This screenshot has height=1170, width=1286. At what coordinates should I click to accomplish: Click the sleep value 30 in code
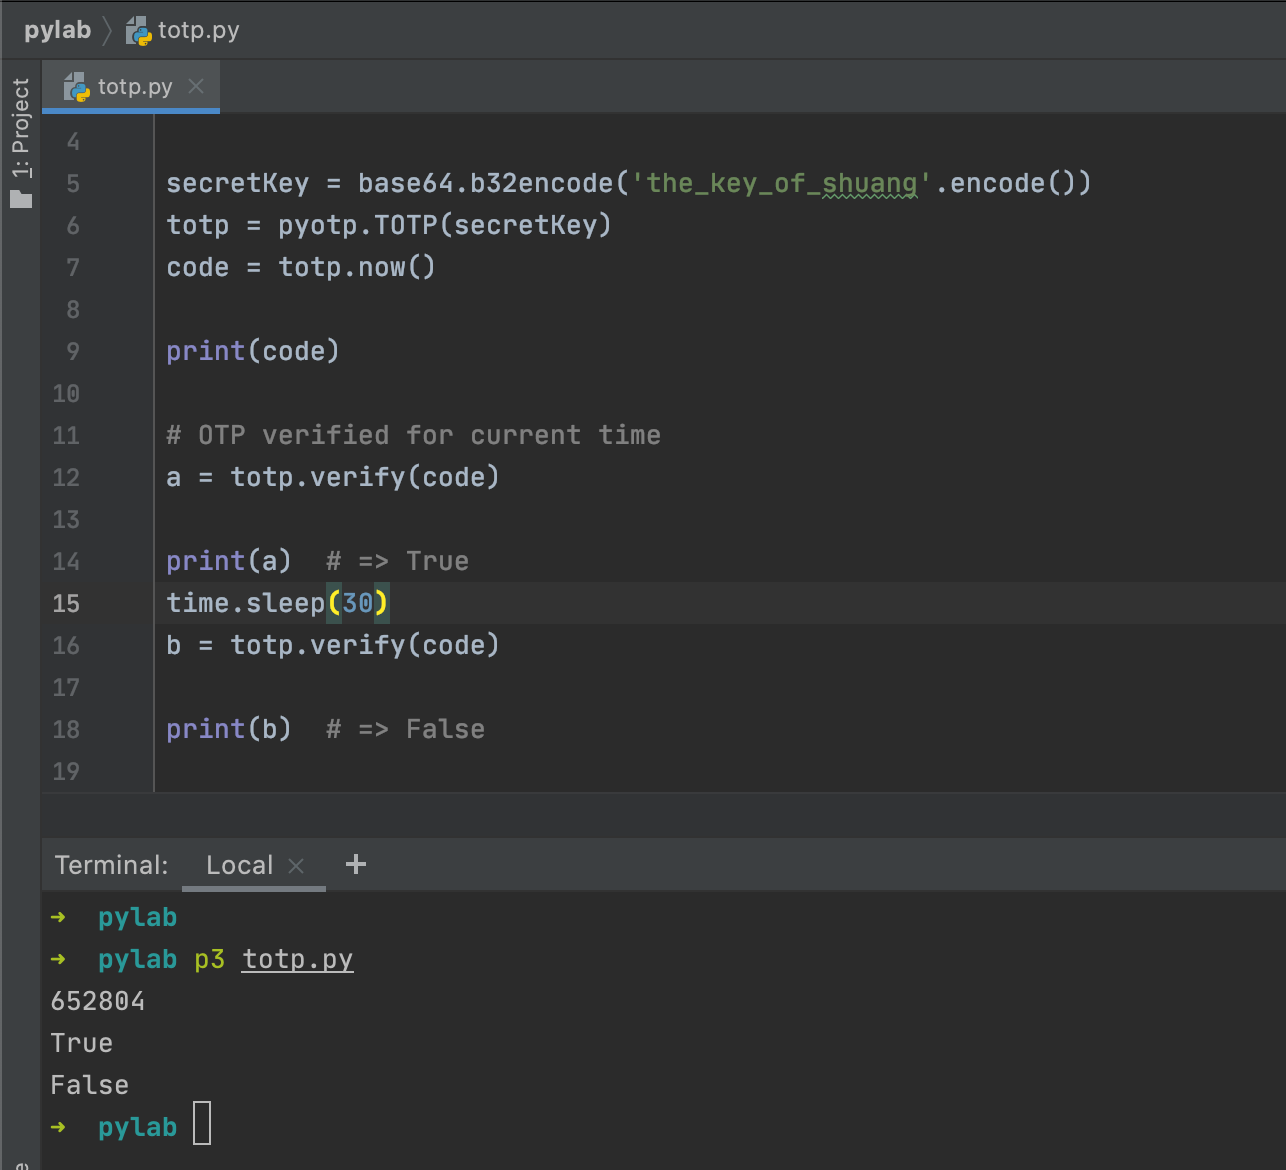(x=357, y=604)
